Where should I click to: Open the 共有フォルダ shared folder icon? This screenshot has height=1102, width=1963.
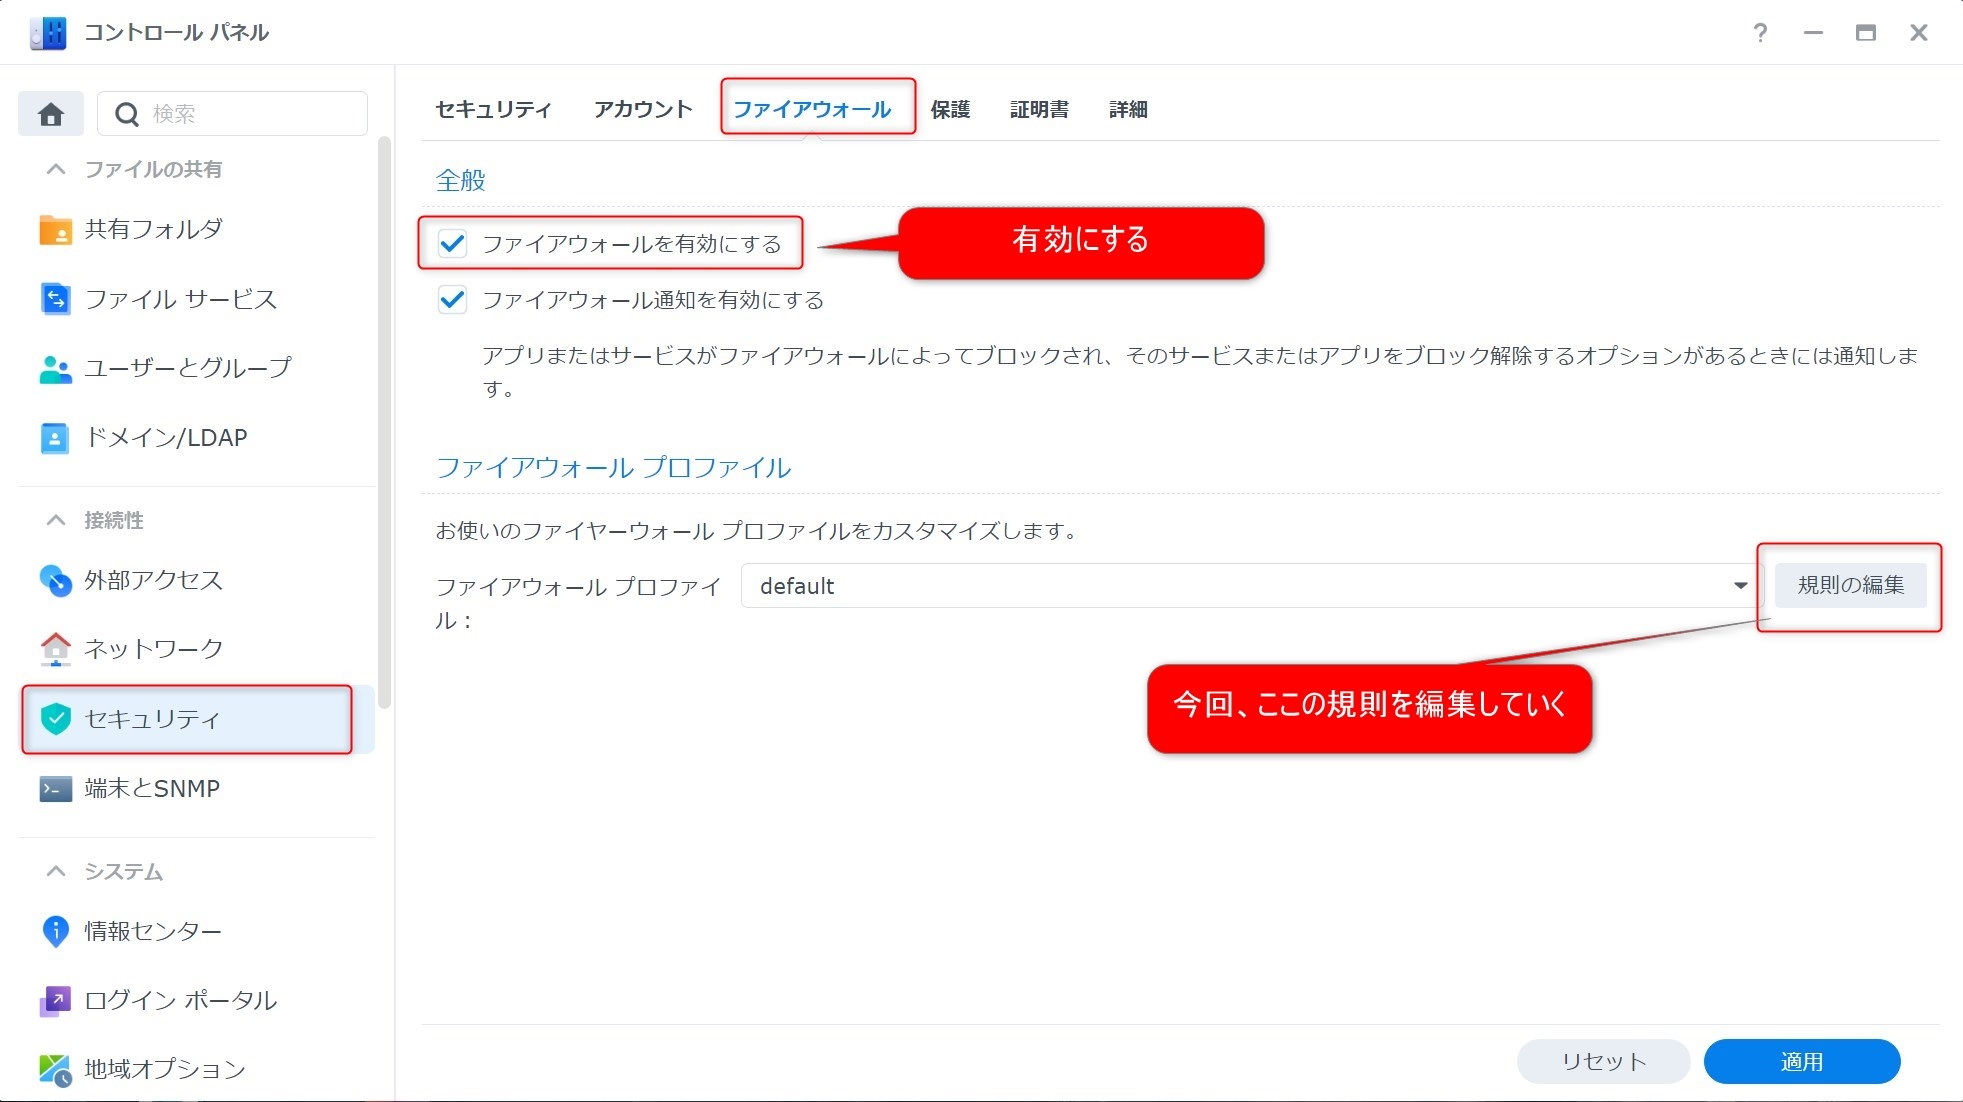[55, 230]
